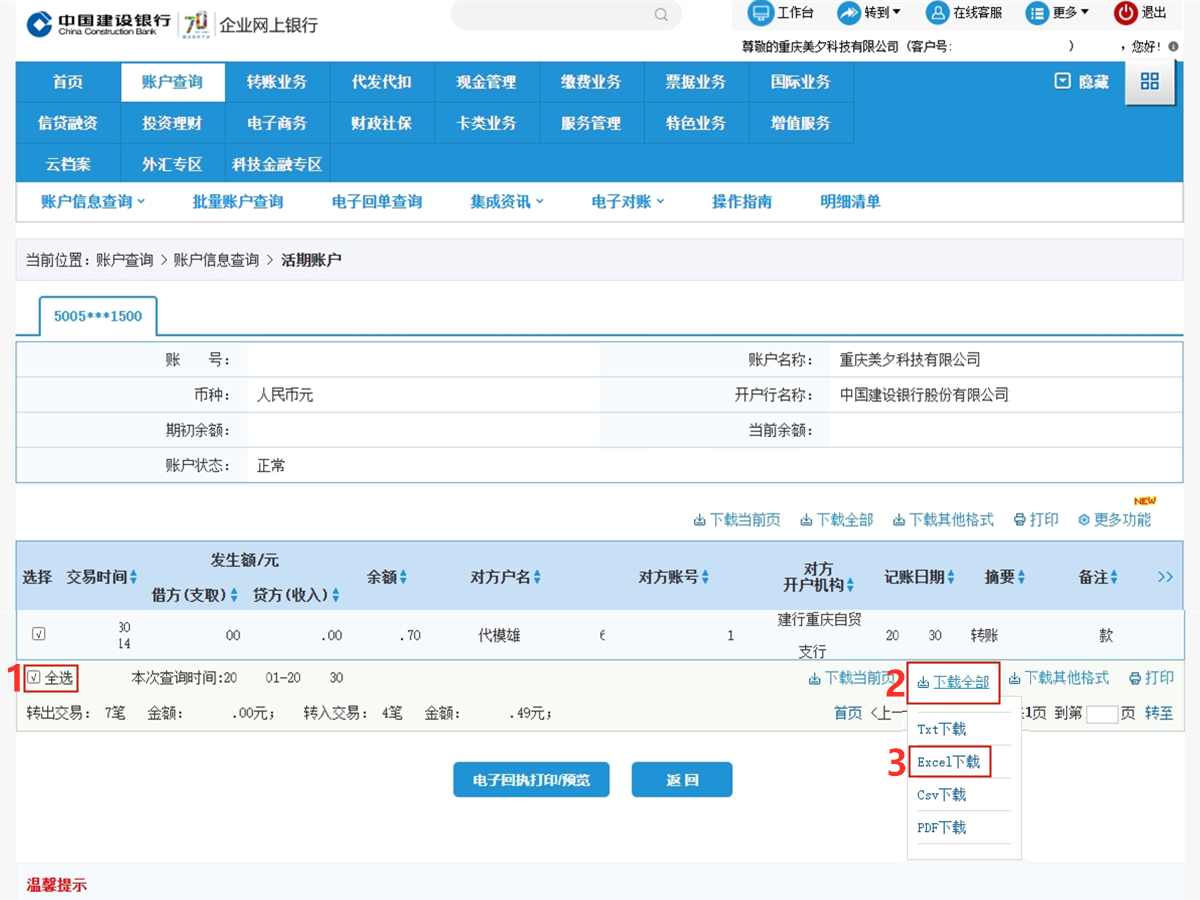Open 更多功能 gear icon
This screenshot has width=1200, height=900.
tap(1084, 520)
